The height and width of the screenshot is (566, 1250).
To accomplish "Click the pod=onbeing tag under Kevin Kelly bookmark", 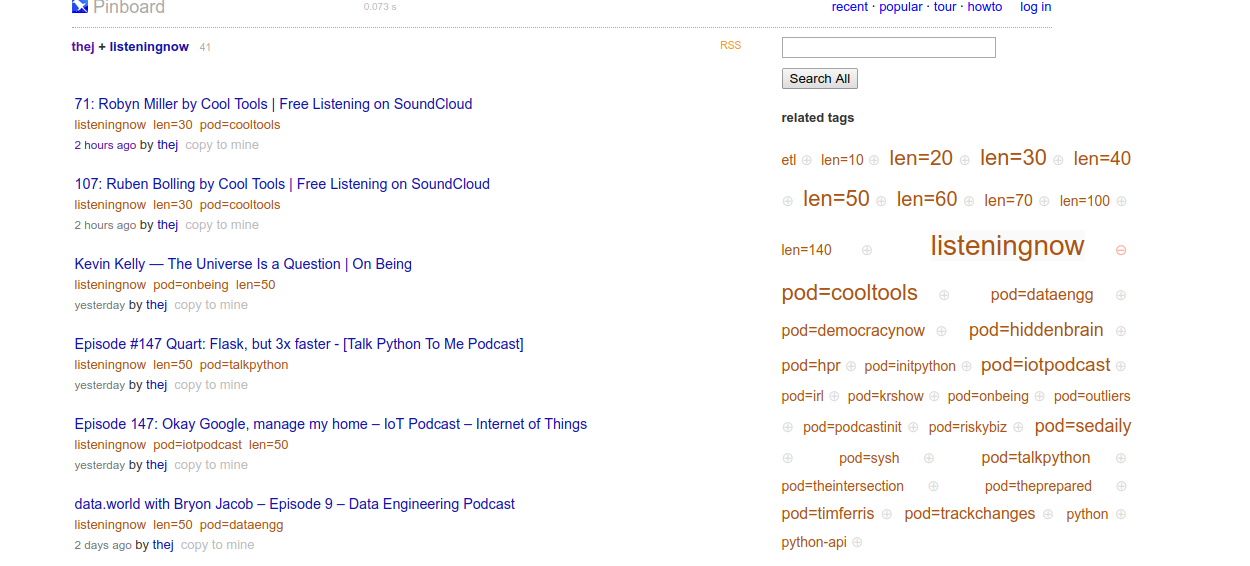I will point(191,285).
